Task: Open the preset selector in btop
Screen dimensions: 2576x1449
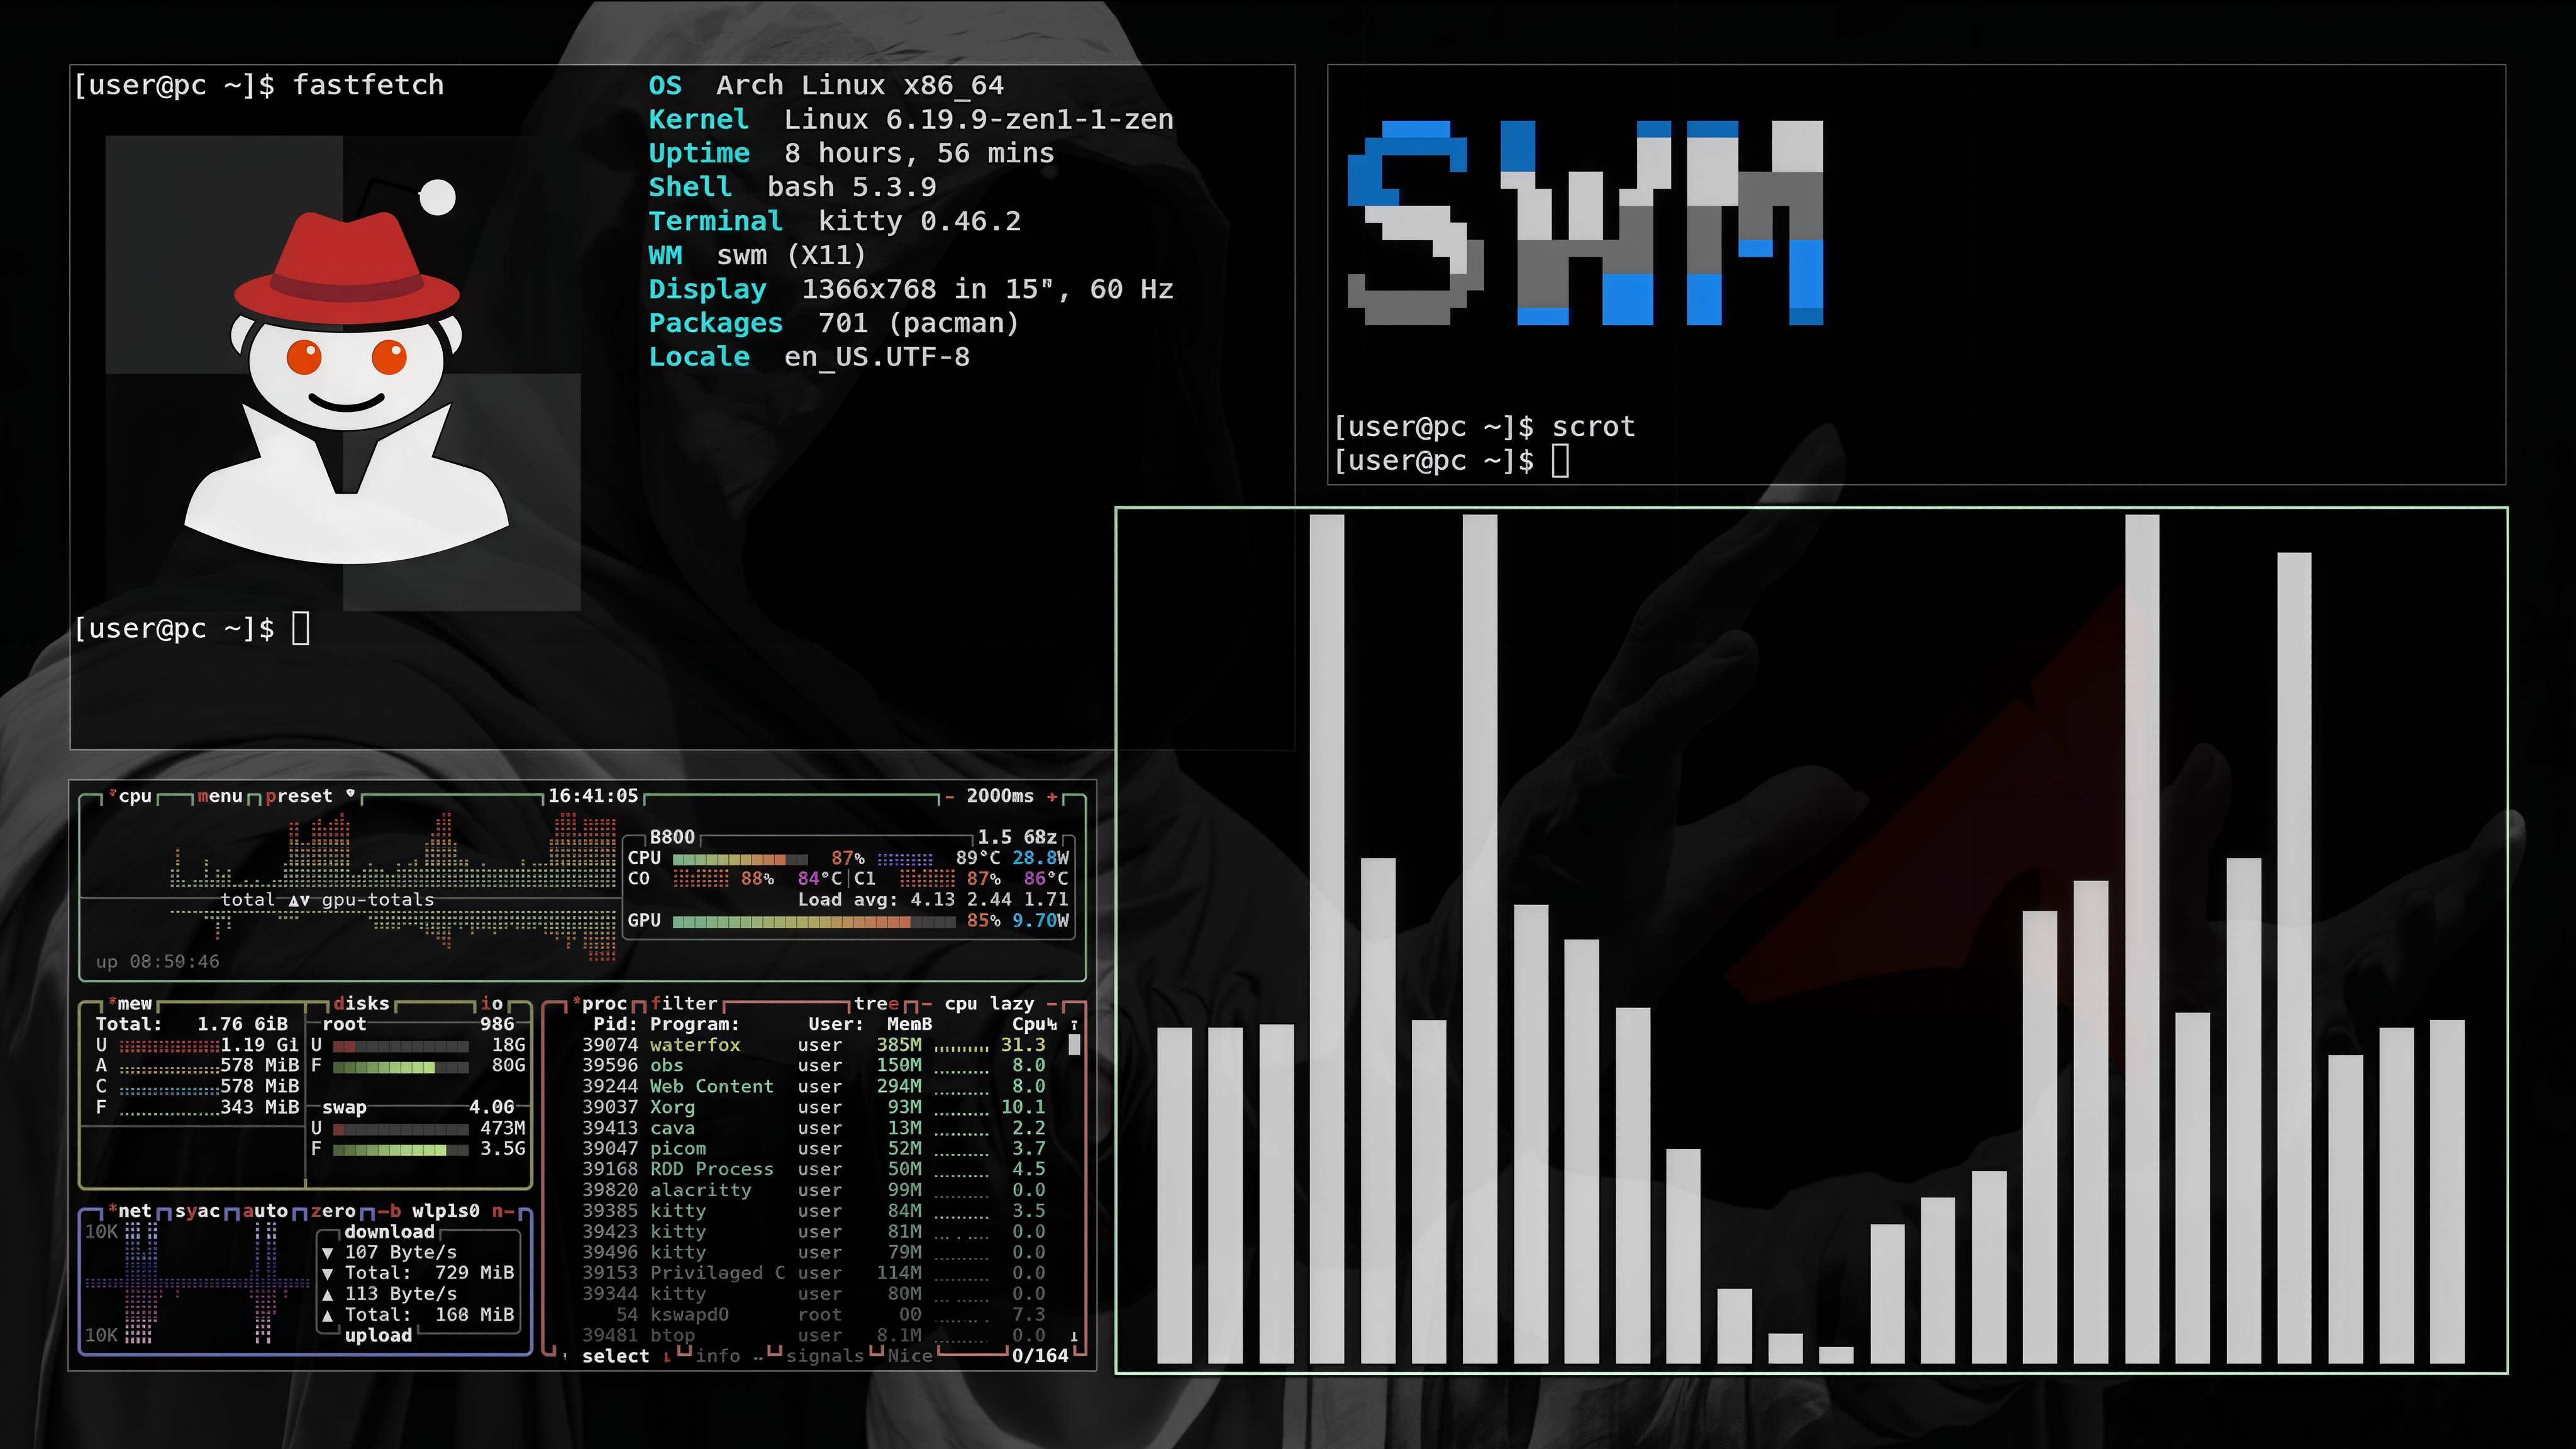Action: coord(299,796)
